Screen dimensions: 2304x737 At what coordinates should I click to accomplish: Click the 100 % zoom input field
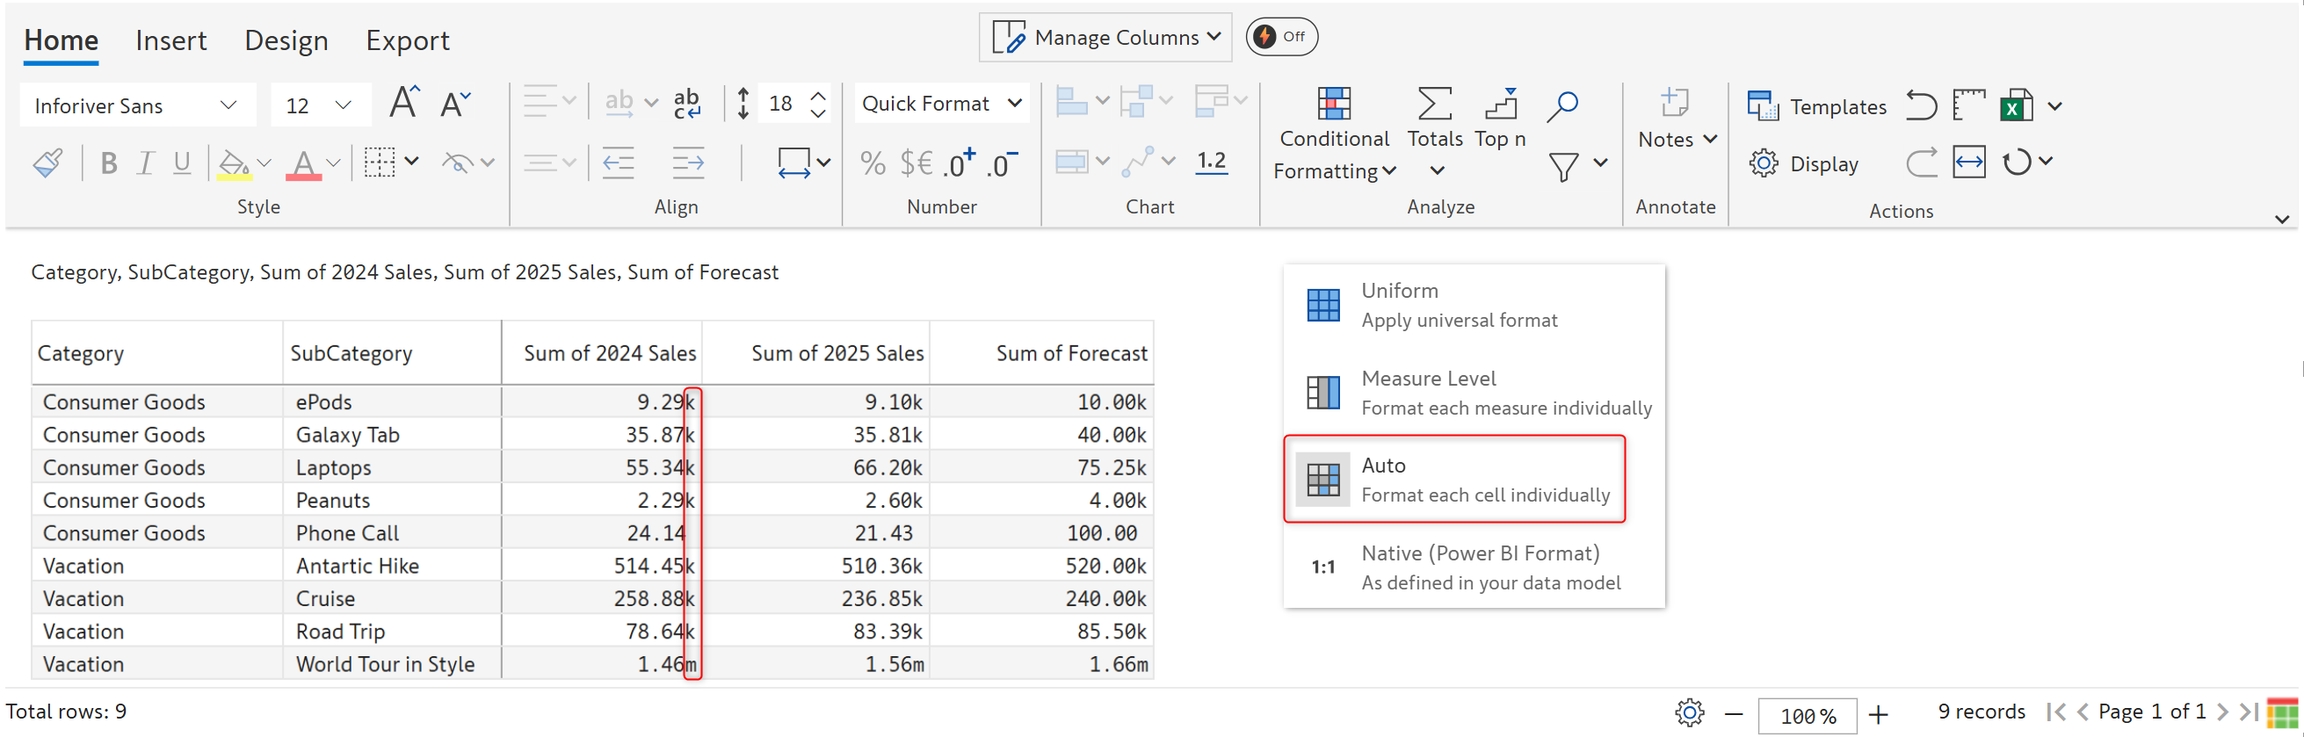[1807, 716]
